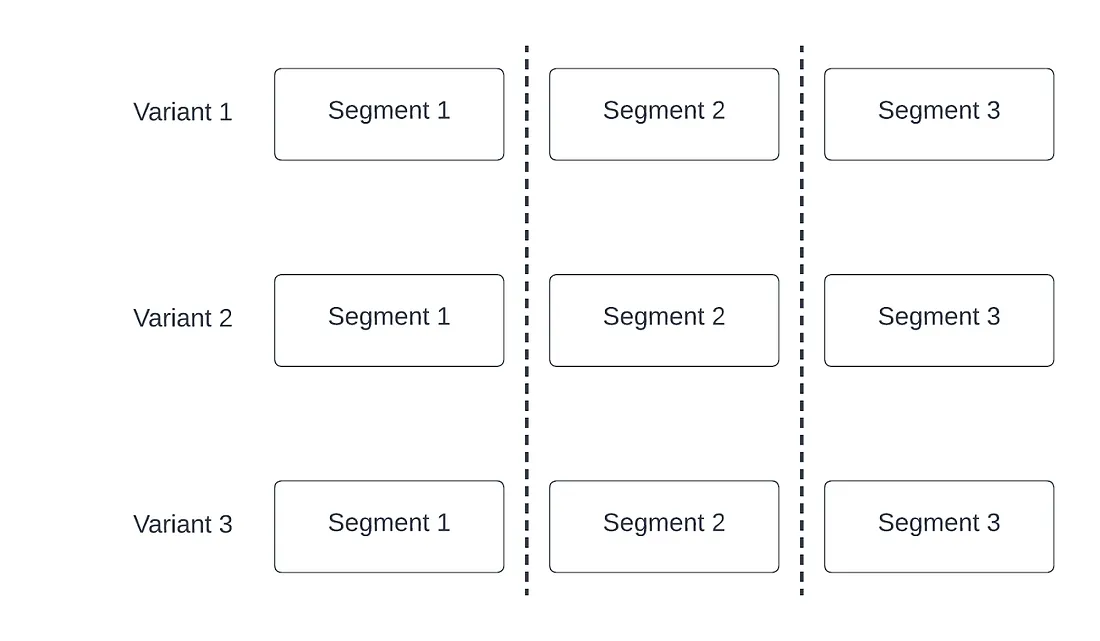
Task: Select Segment 1 box in Variant 2 row
Action: (x=389, y=320)
